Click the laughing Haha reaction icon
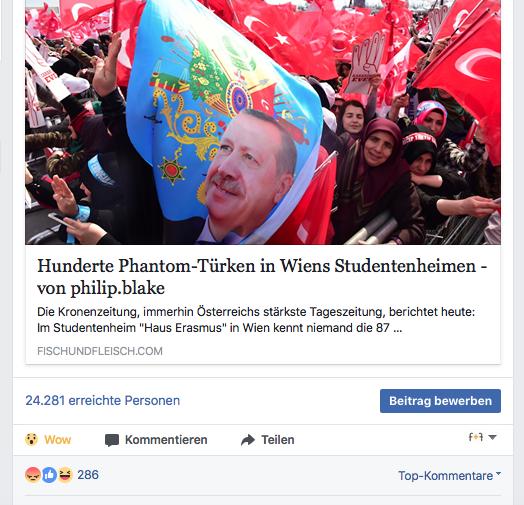524x505 pixels. (65, 475)
